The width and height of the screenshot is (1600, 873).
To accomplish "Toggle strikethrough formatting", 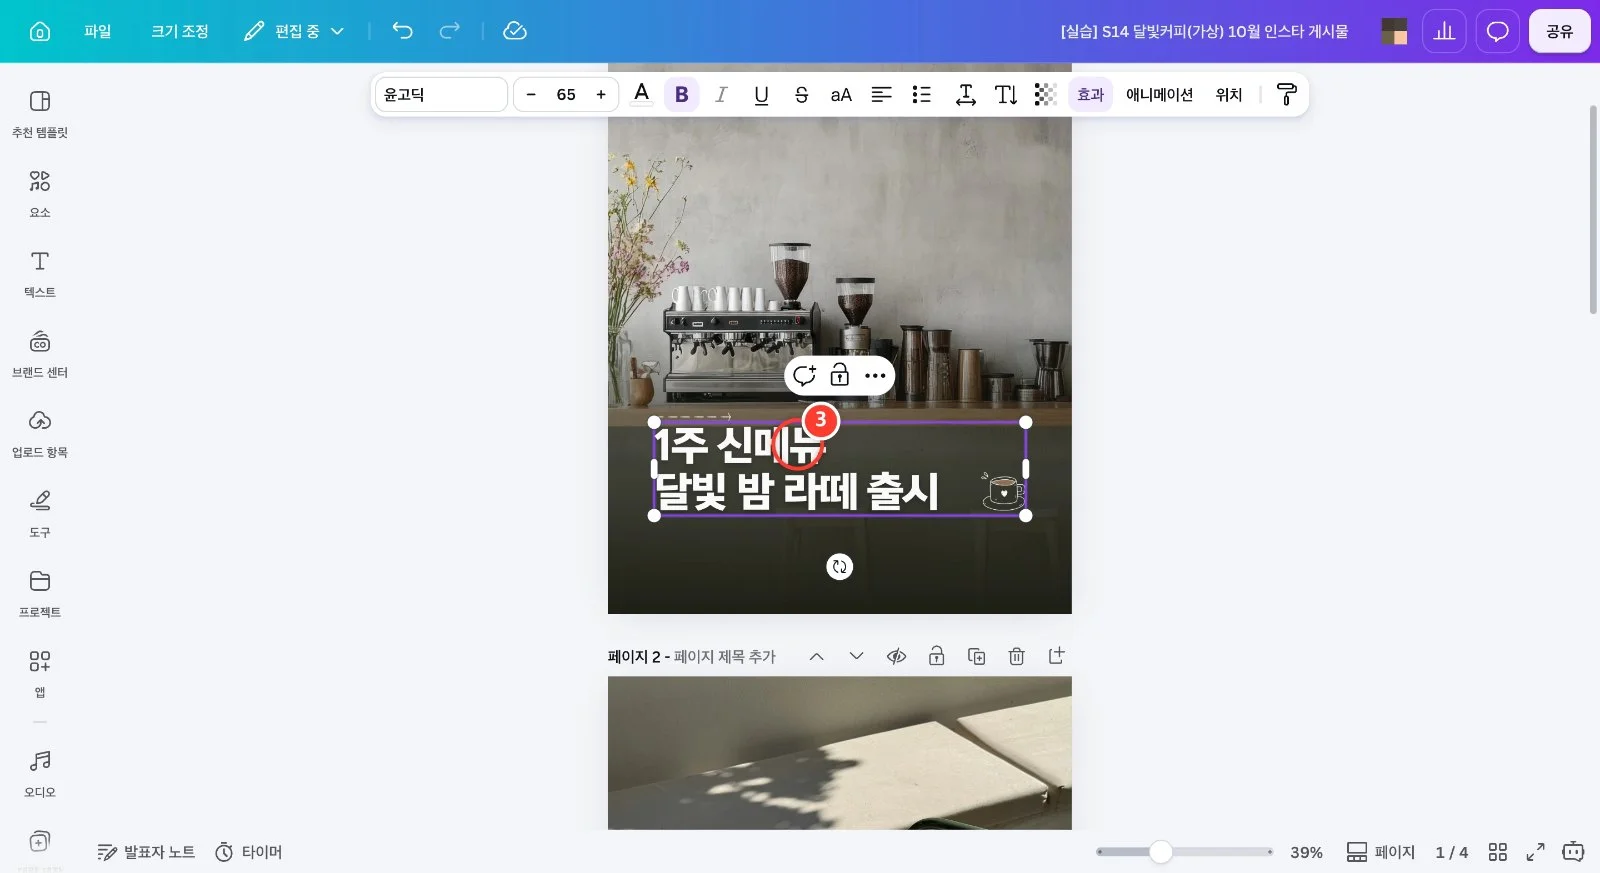I will point(801,94).
